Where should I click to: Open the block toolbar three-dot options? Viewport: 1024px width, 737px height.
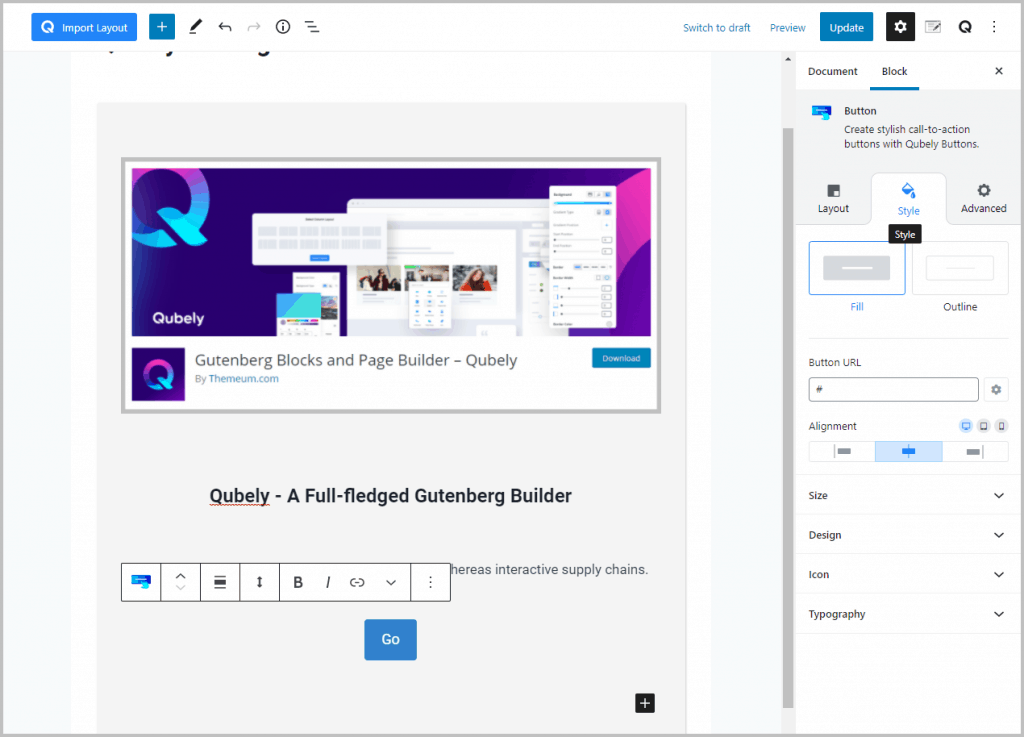[x=430, y=582]
